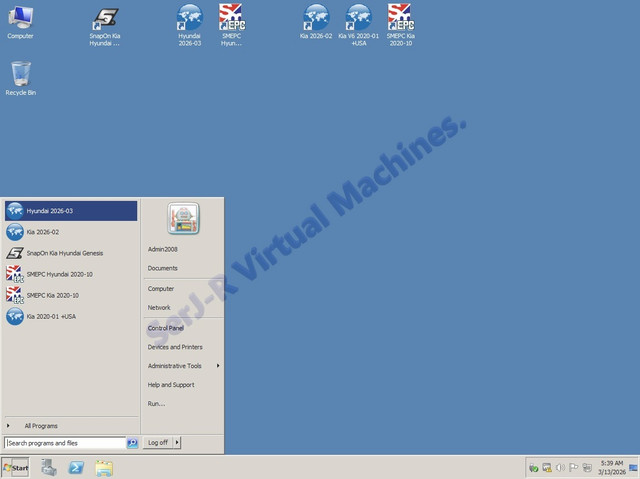Click the network tray icon left of clock
The image size is (640, 479).
[587, 468]
